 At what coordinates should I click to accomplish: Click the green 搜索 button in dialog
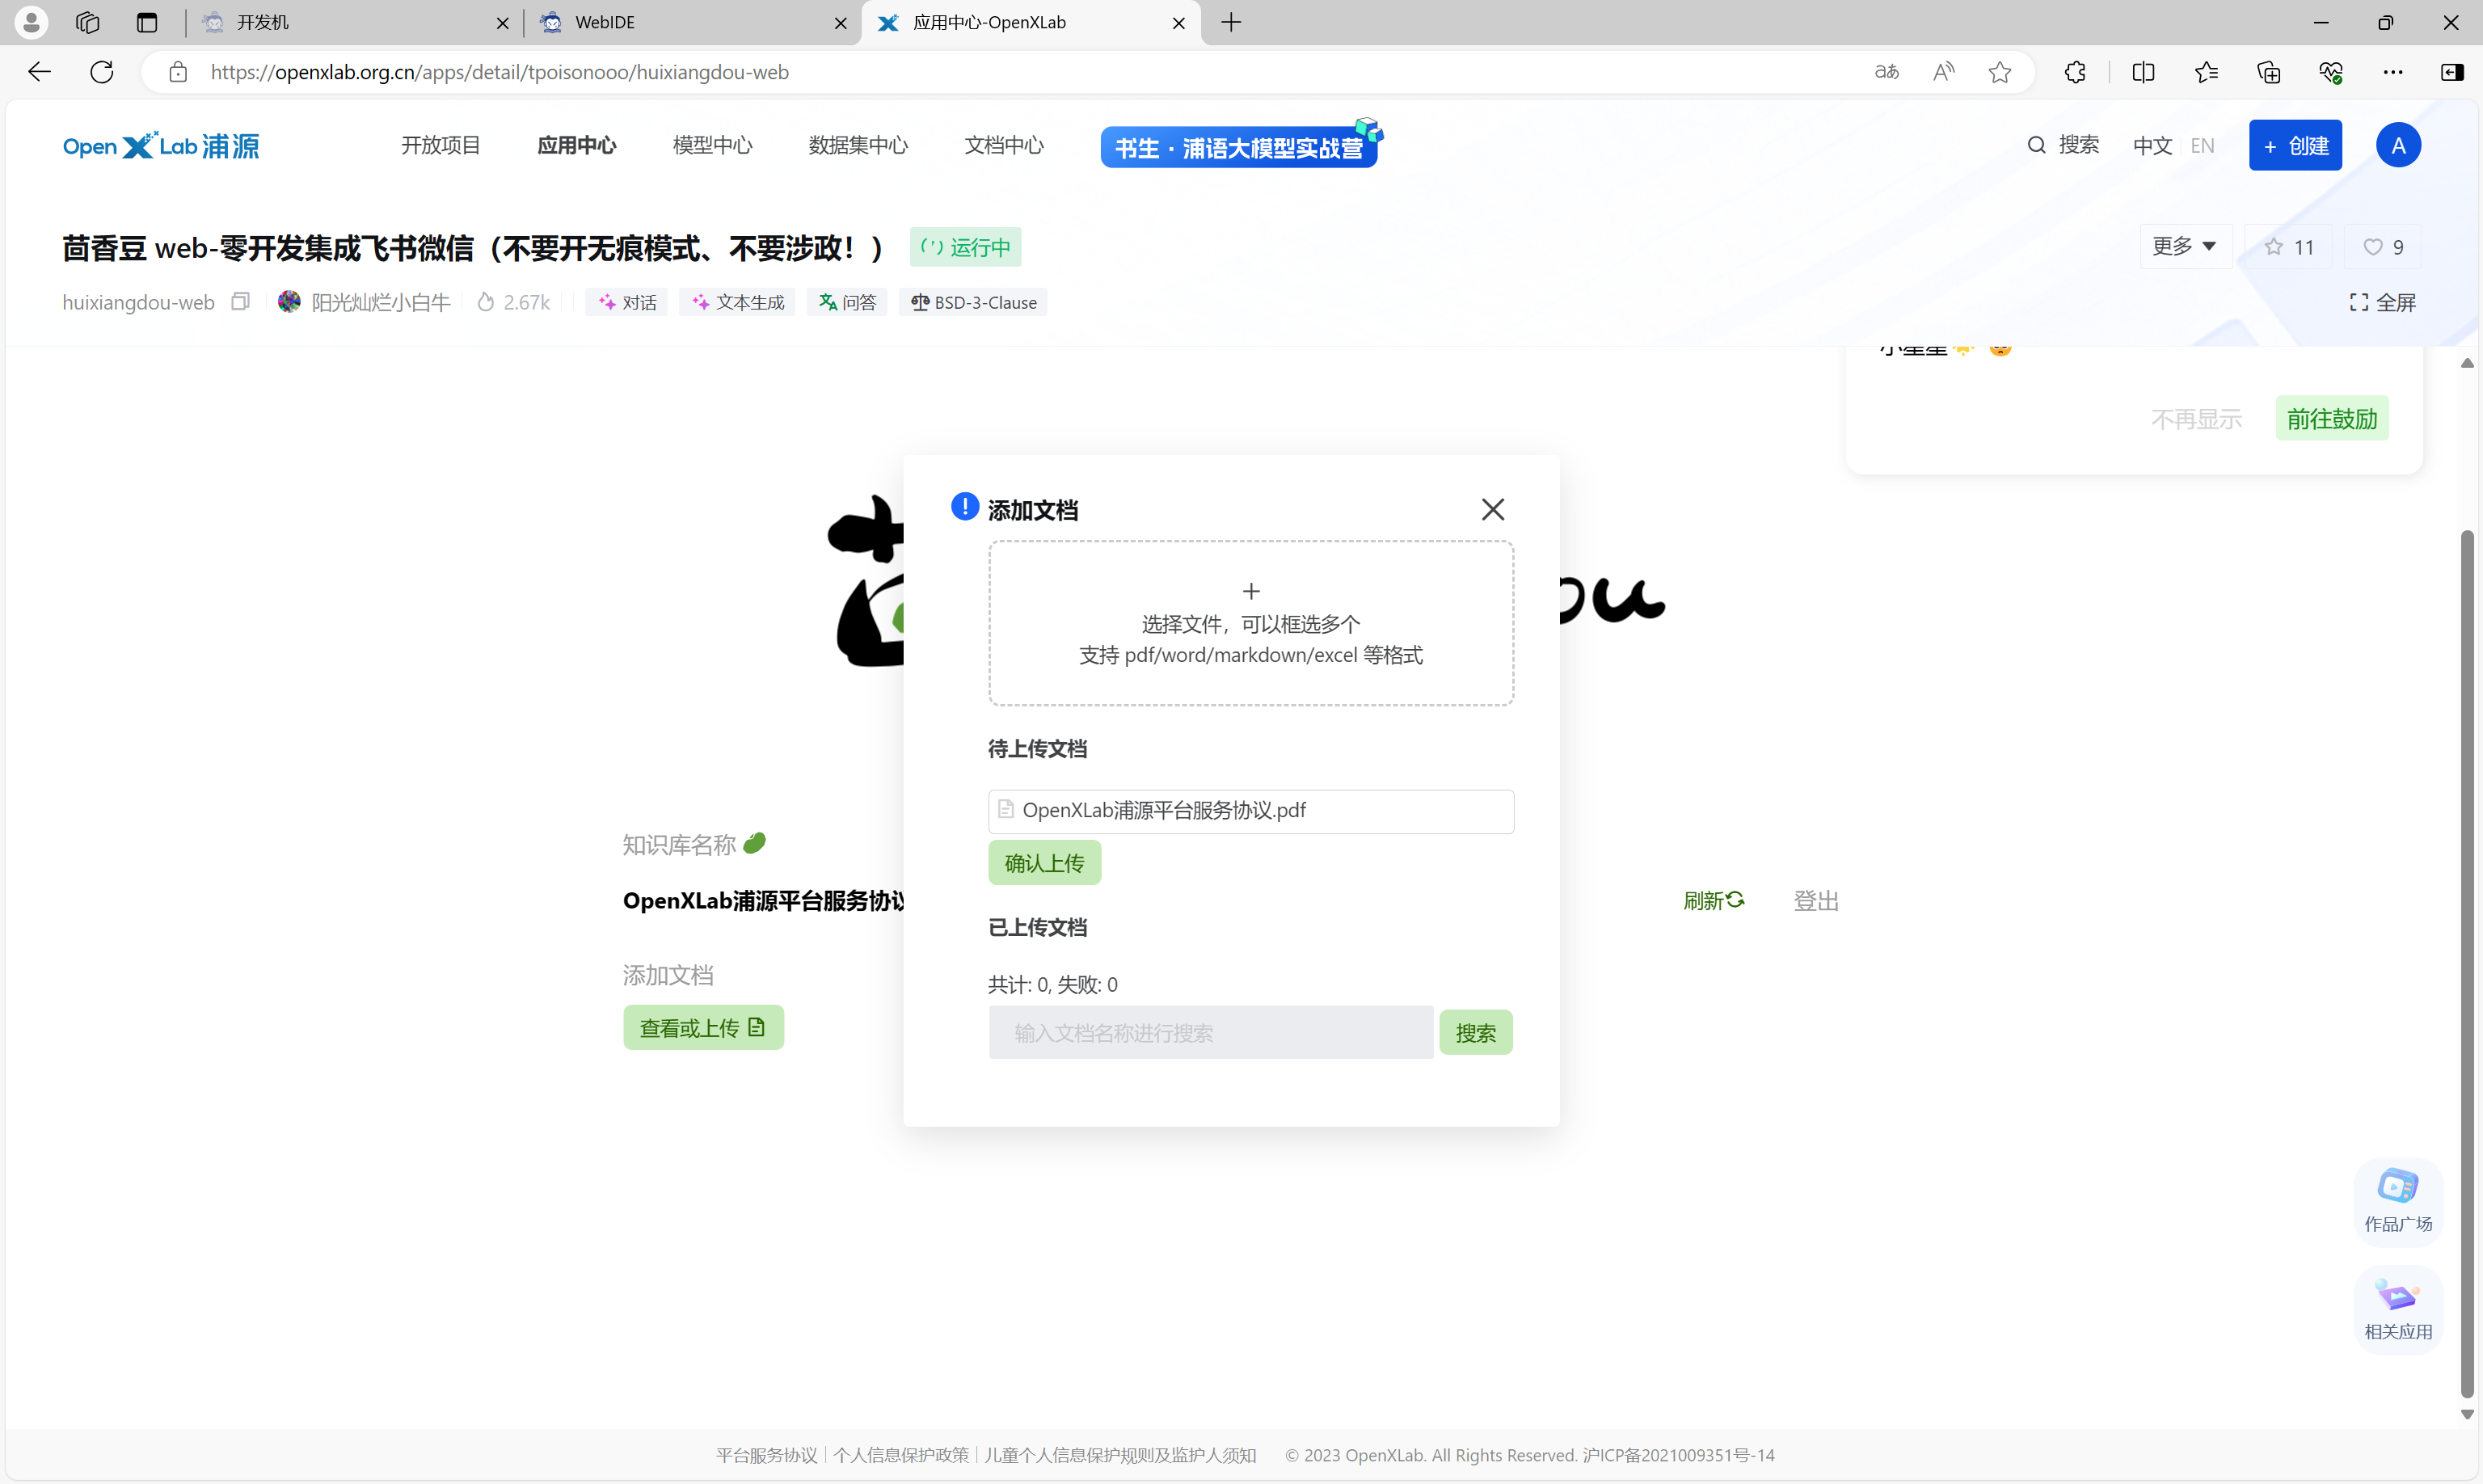coord(1476,1032)
